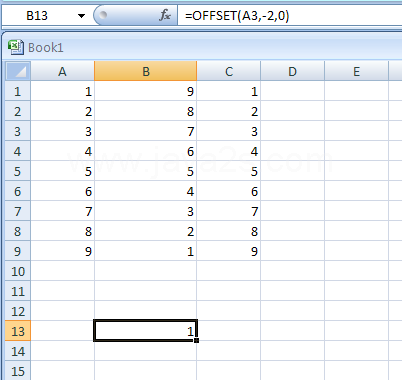This screenshot has width=402, height=380.
Task: Click cell C3 containing 3
Action: pos(229,131)
